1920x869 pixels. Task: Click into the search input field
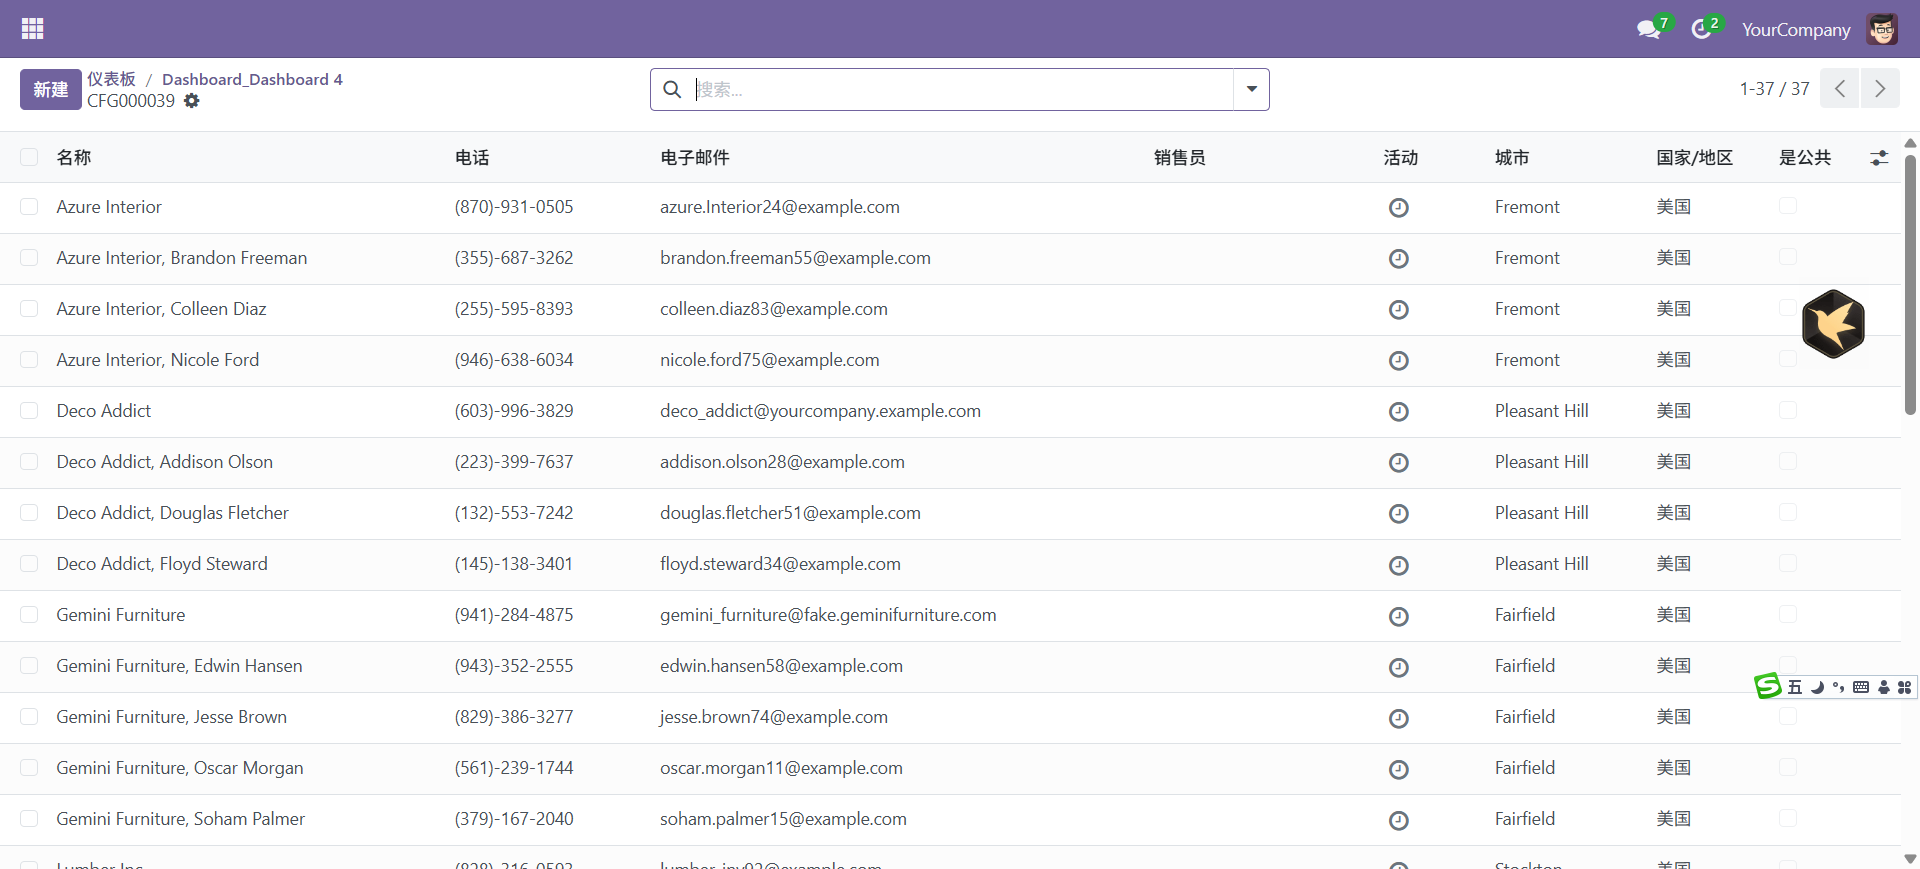960,90
